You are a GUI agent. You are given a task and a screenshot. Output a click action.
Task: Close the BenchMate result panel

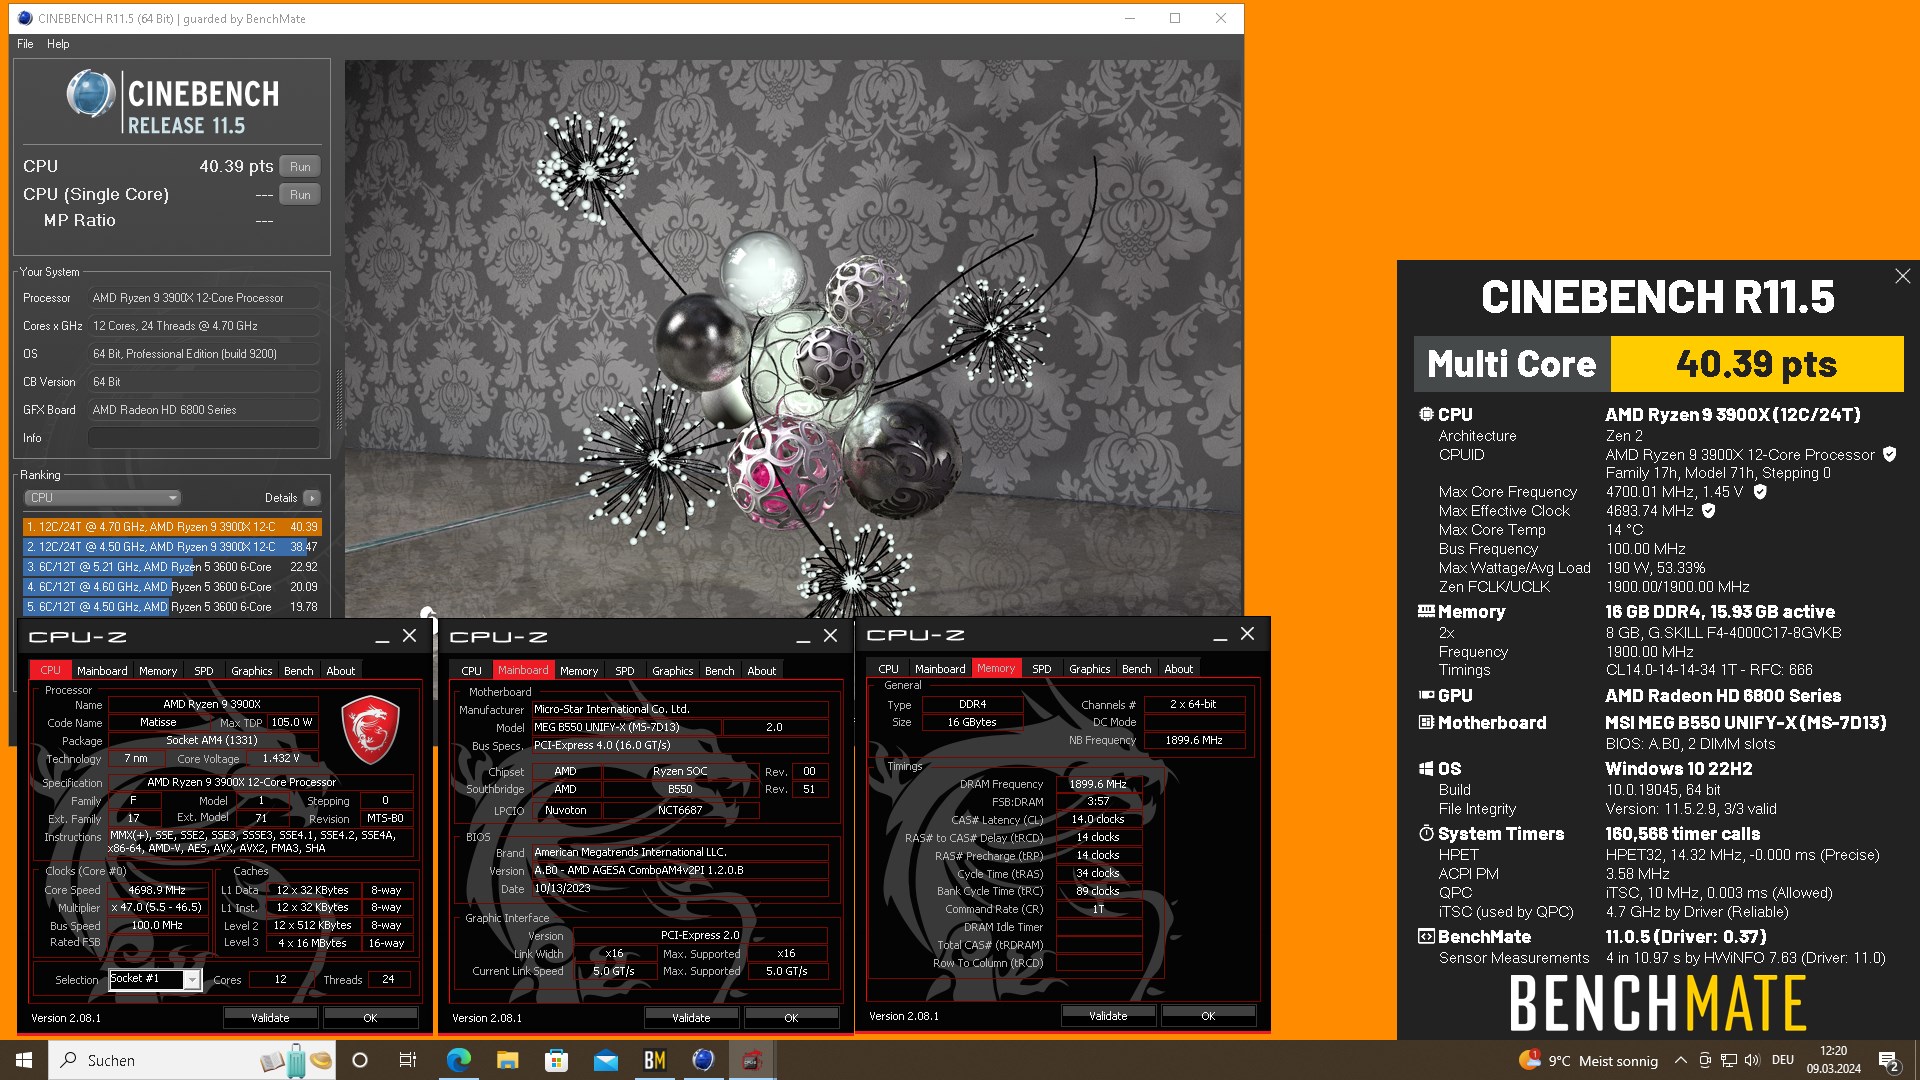click(x=1902, y=277)
